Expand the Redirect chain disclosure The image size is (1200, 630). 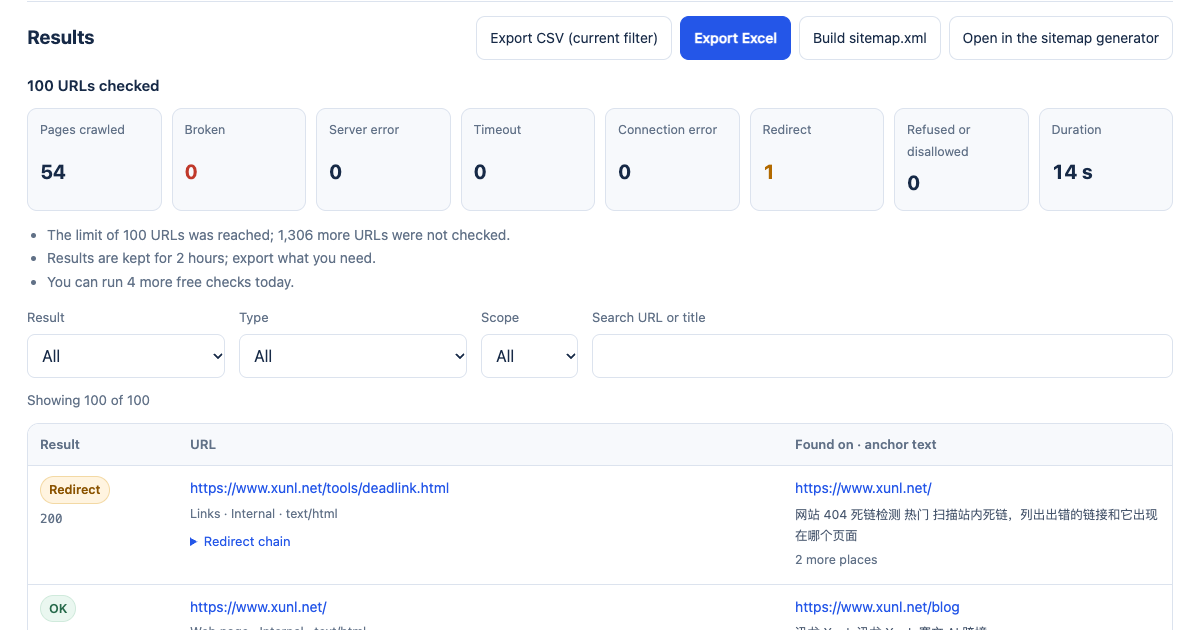pyautogui.click(x=240, y=541)
